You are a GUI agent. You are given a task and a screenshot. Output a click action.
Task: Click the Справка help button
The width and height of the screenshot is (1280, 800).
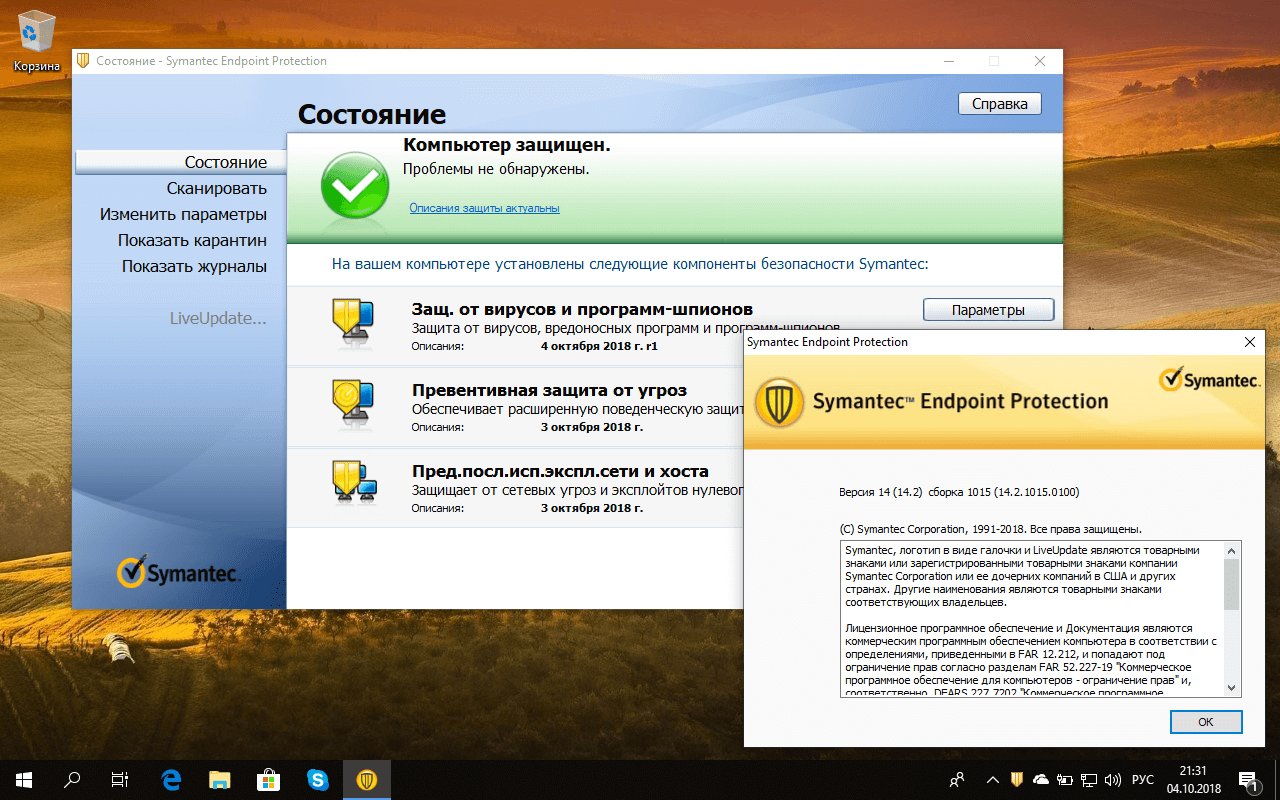click(1000, 103)
